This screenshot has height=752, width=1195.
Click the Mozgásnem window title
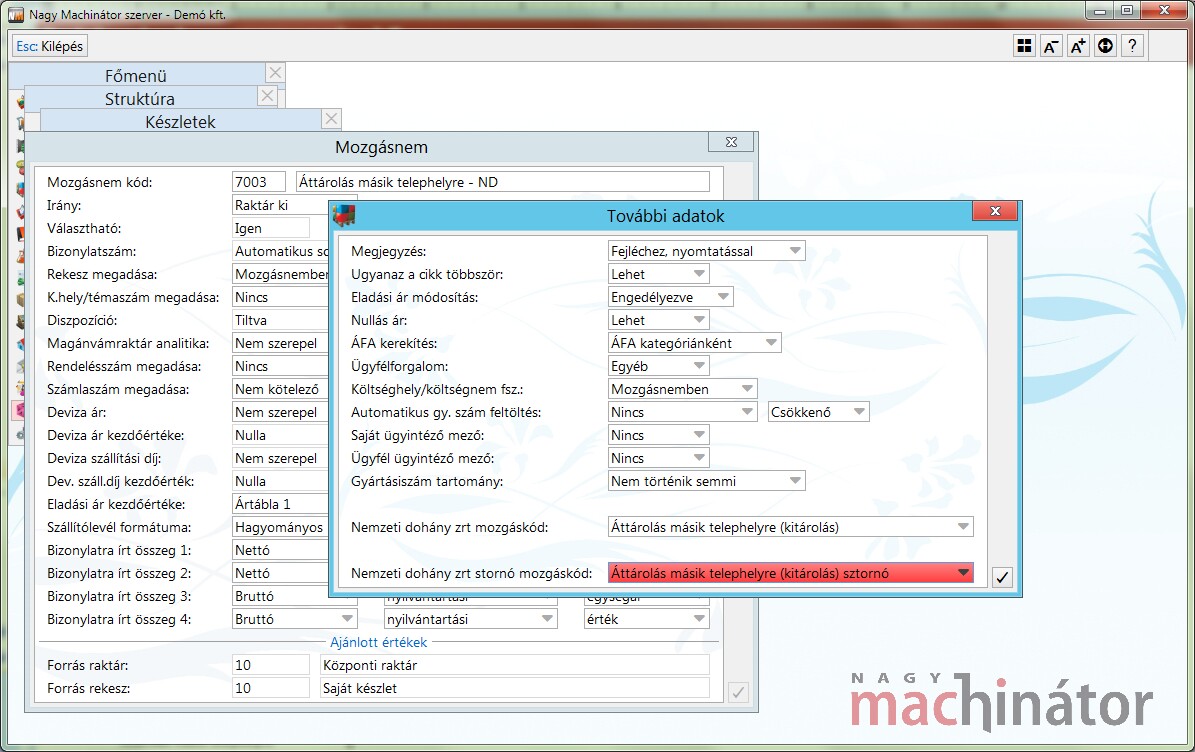381,147
